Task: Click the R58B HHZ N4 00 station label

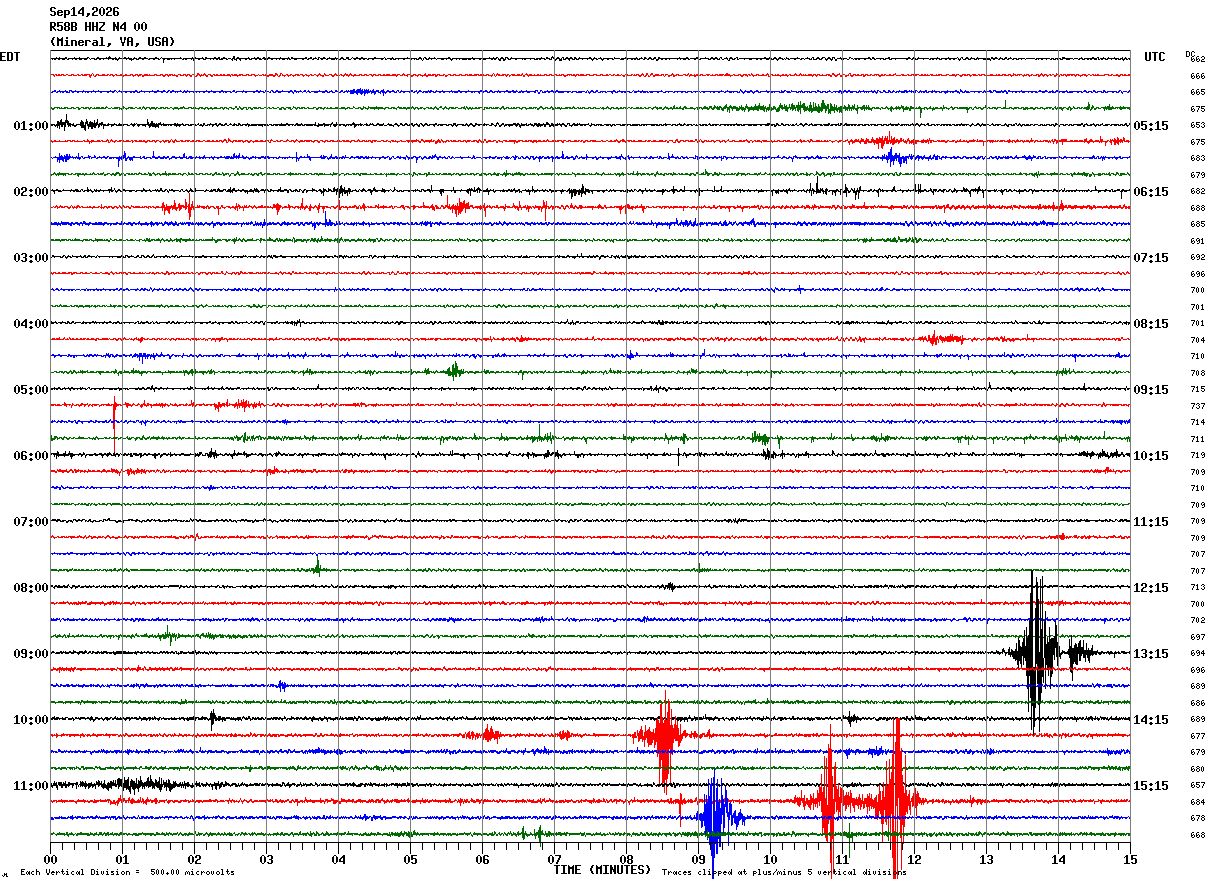Action: click(x=98, y=27)
